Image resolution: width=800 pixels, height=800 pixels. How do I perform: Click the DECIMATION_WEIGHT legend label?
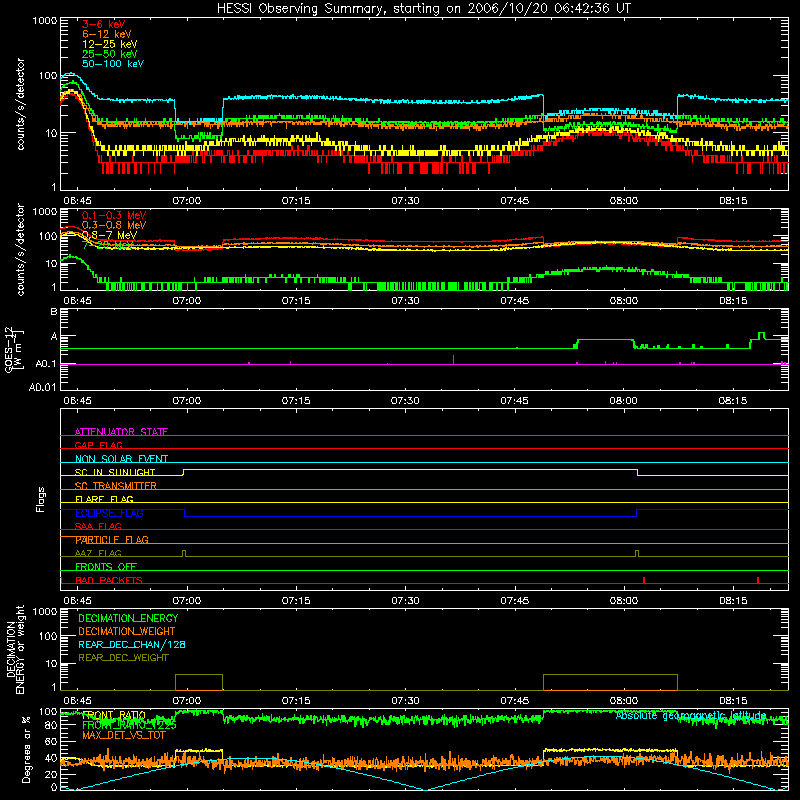pos(127,631)
